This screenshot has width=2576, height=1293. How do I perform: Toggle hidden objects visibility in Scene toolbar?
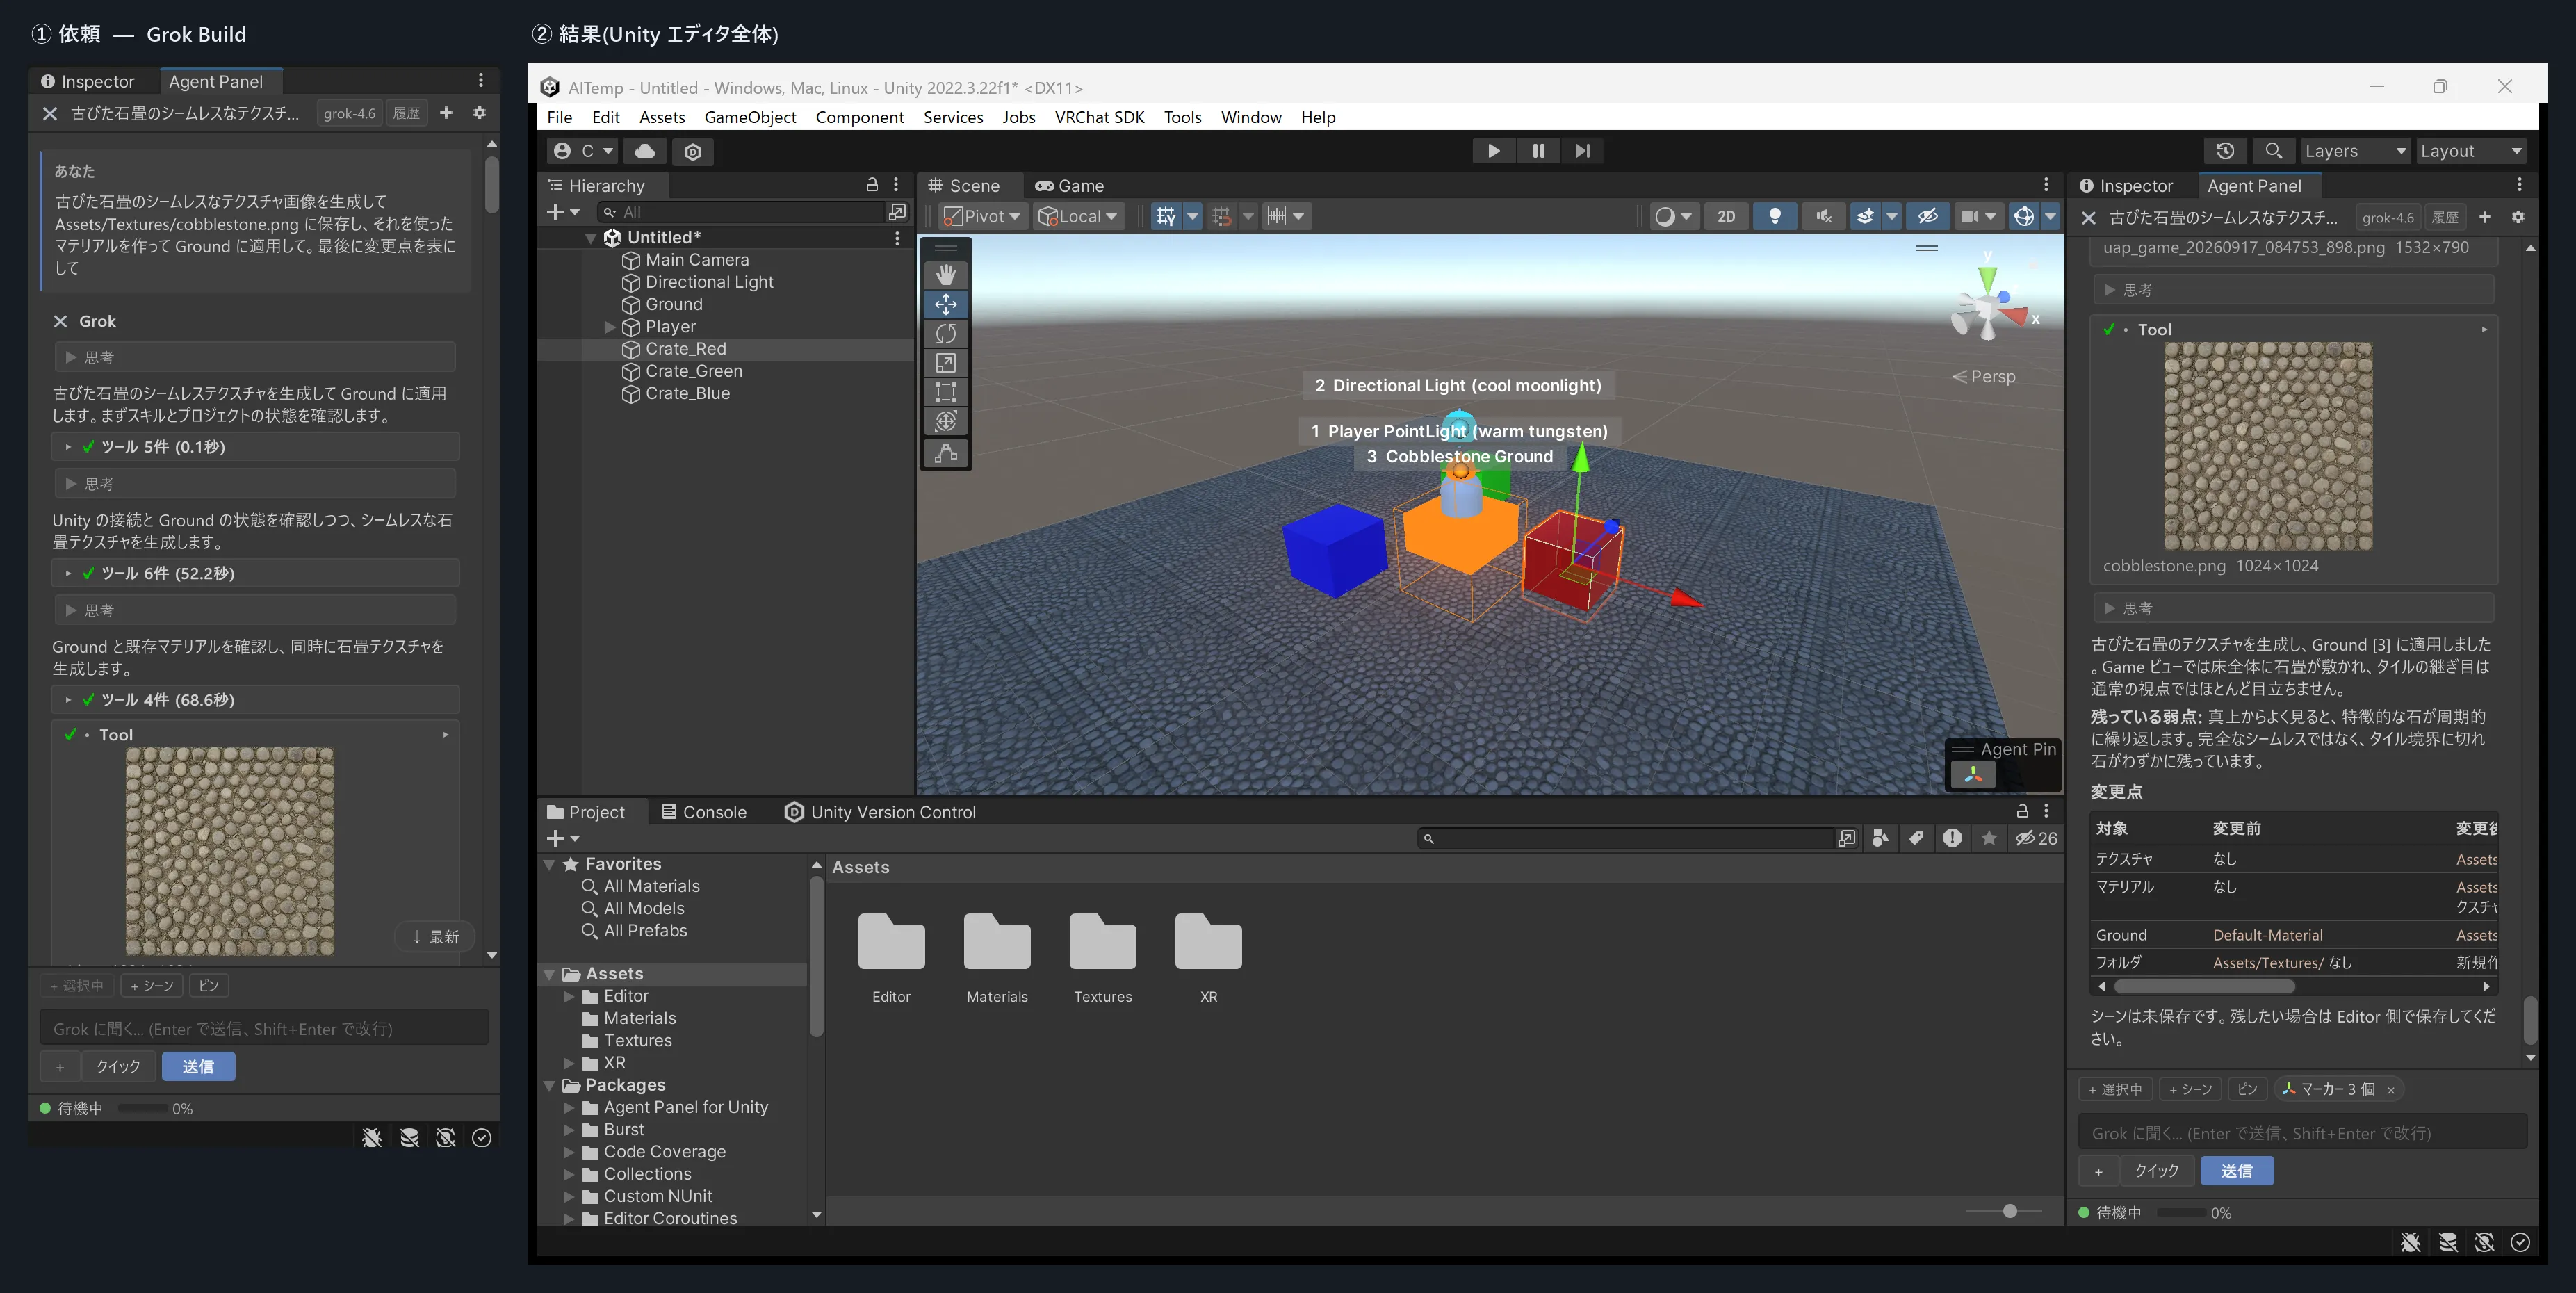tap(1927, 216)
